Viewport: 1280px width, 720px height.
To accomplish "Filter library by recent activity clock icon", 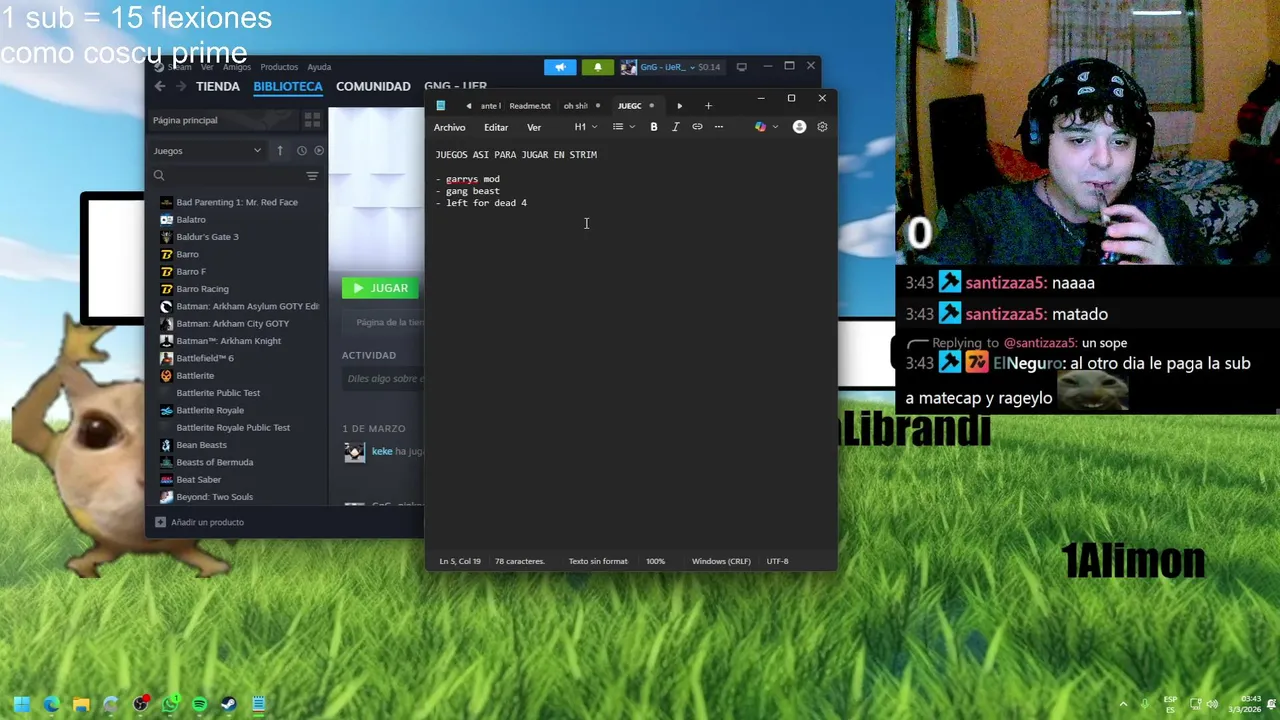I will (301, 151).
